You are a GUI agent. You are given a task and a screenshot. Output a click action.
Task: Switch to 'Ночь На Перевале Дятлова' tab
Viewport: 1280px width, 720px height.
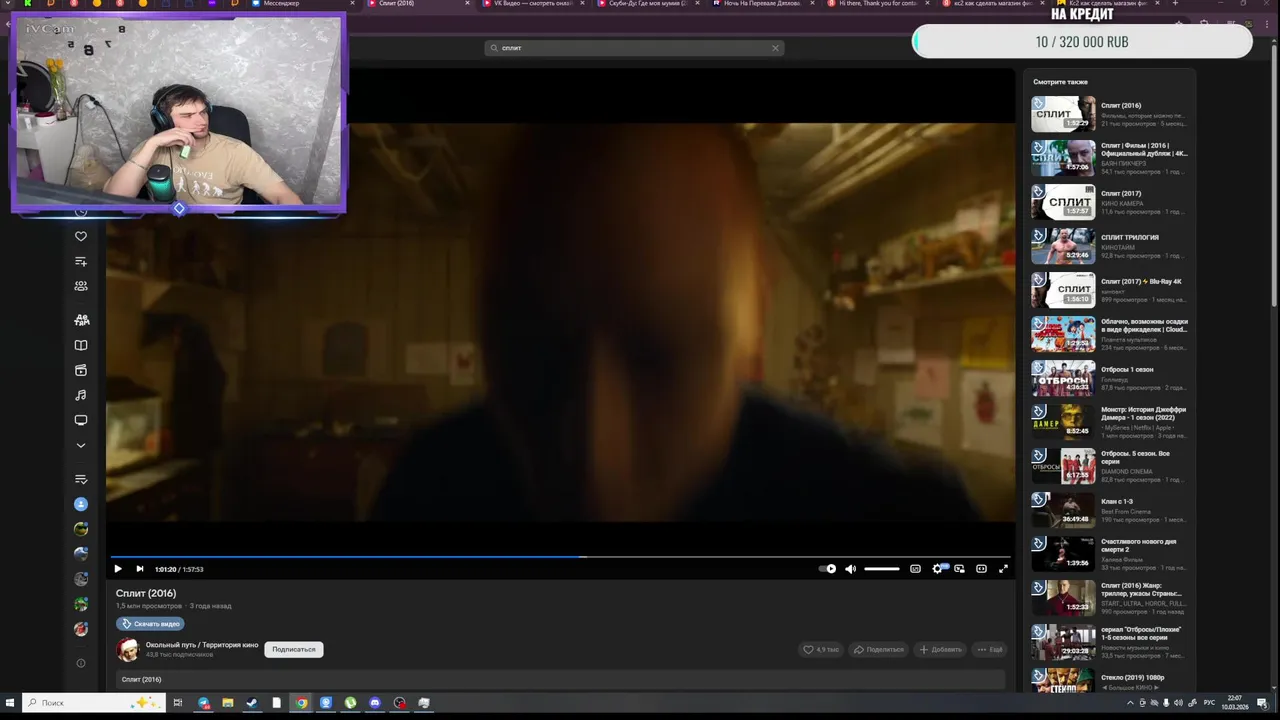(760, 4)
